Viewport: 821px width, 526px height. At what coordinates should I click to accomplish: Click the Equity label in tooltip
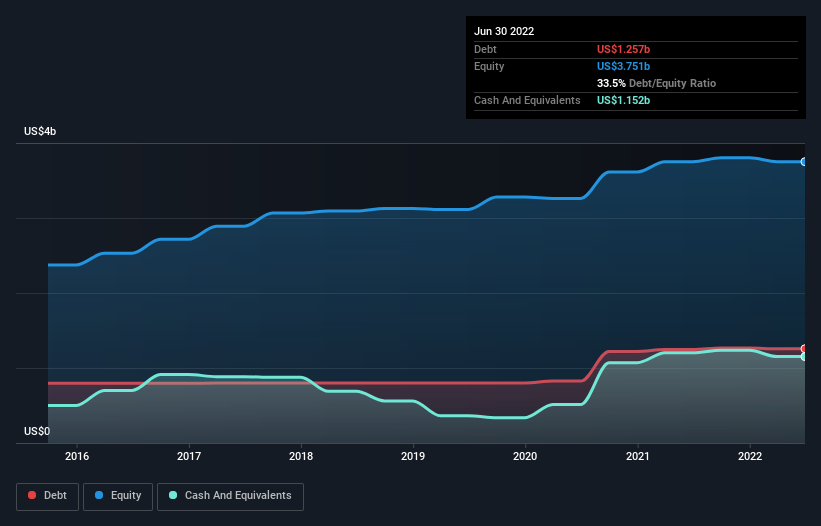click(489, 66)
